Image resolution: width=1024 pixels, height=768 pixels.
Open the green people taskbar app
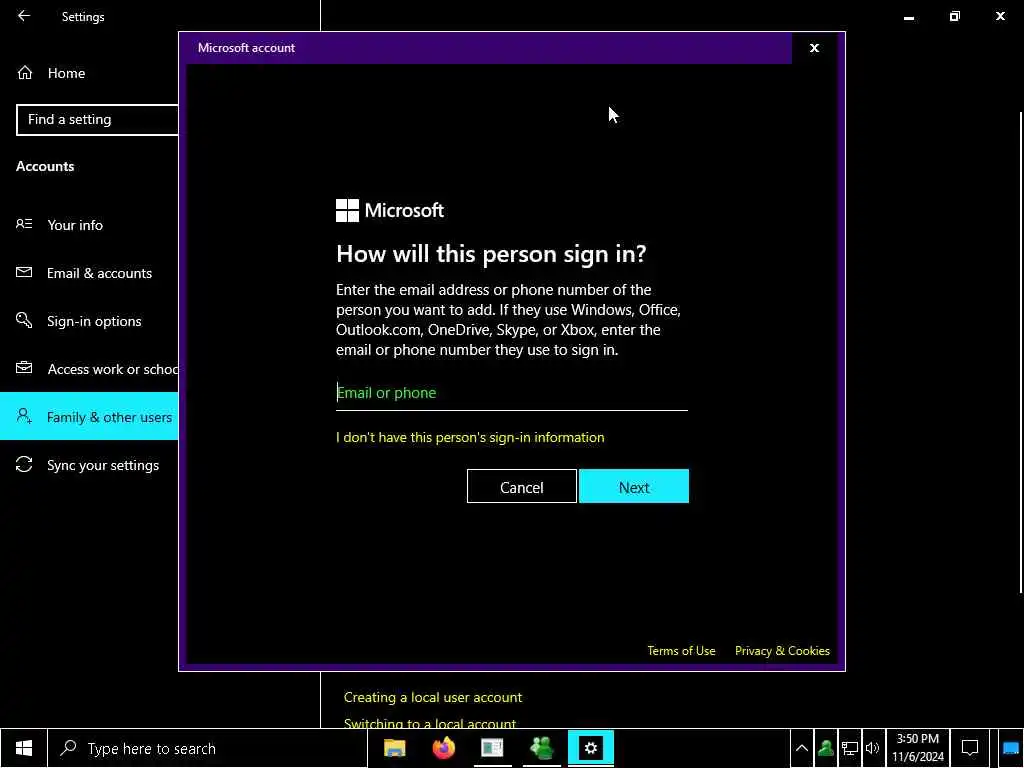(x=541, y=748)
